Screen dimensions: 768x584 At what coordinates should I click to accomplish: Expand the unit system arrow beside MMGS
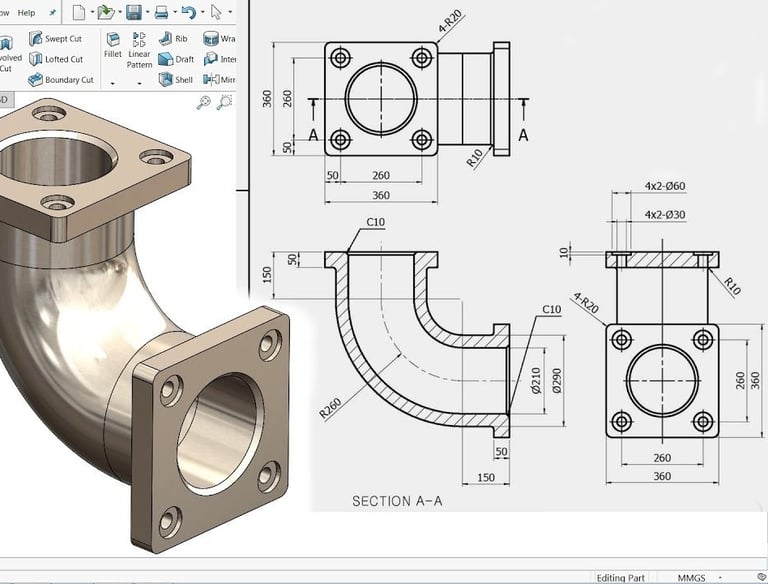[720, 578]
